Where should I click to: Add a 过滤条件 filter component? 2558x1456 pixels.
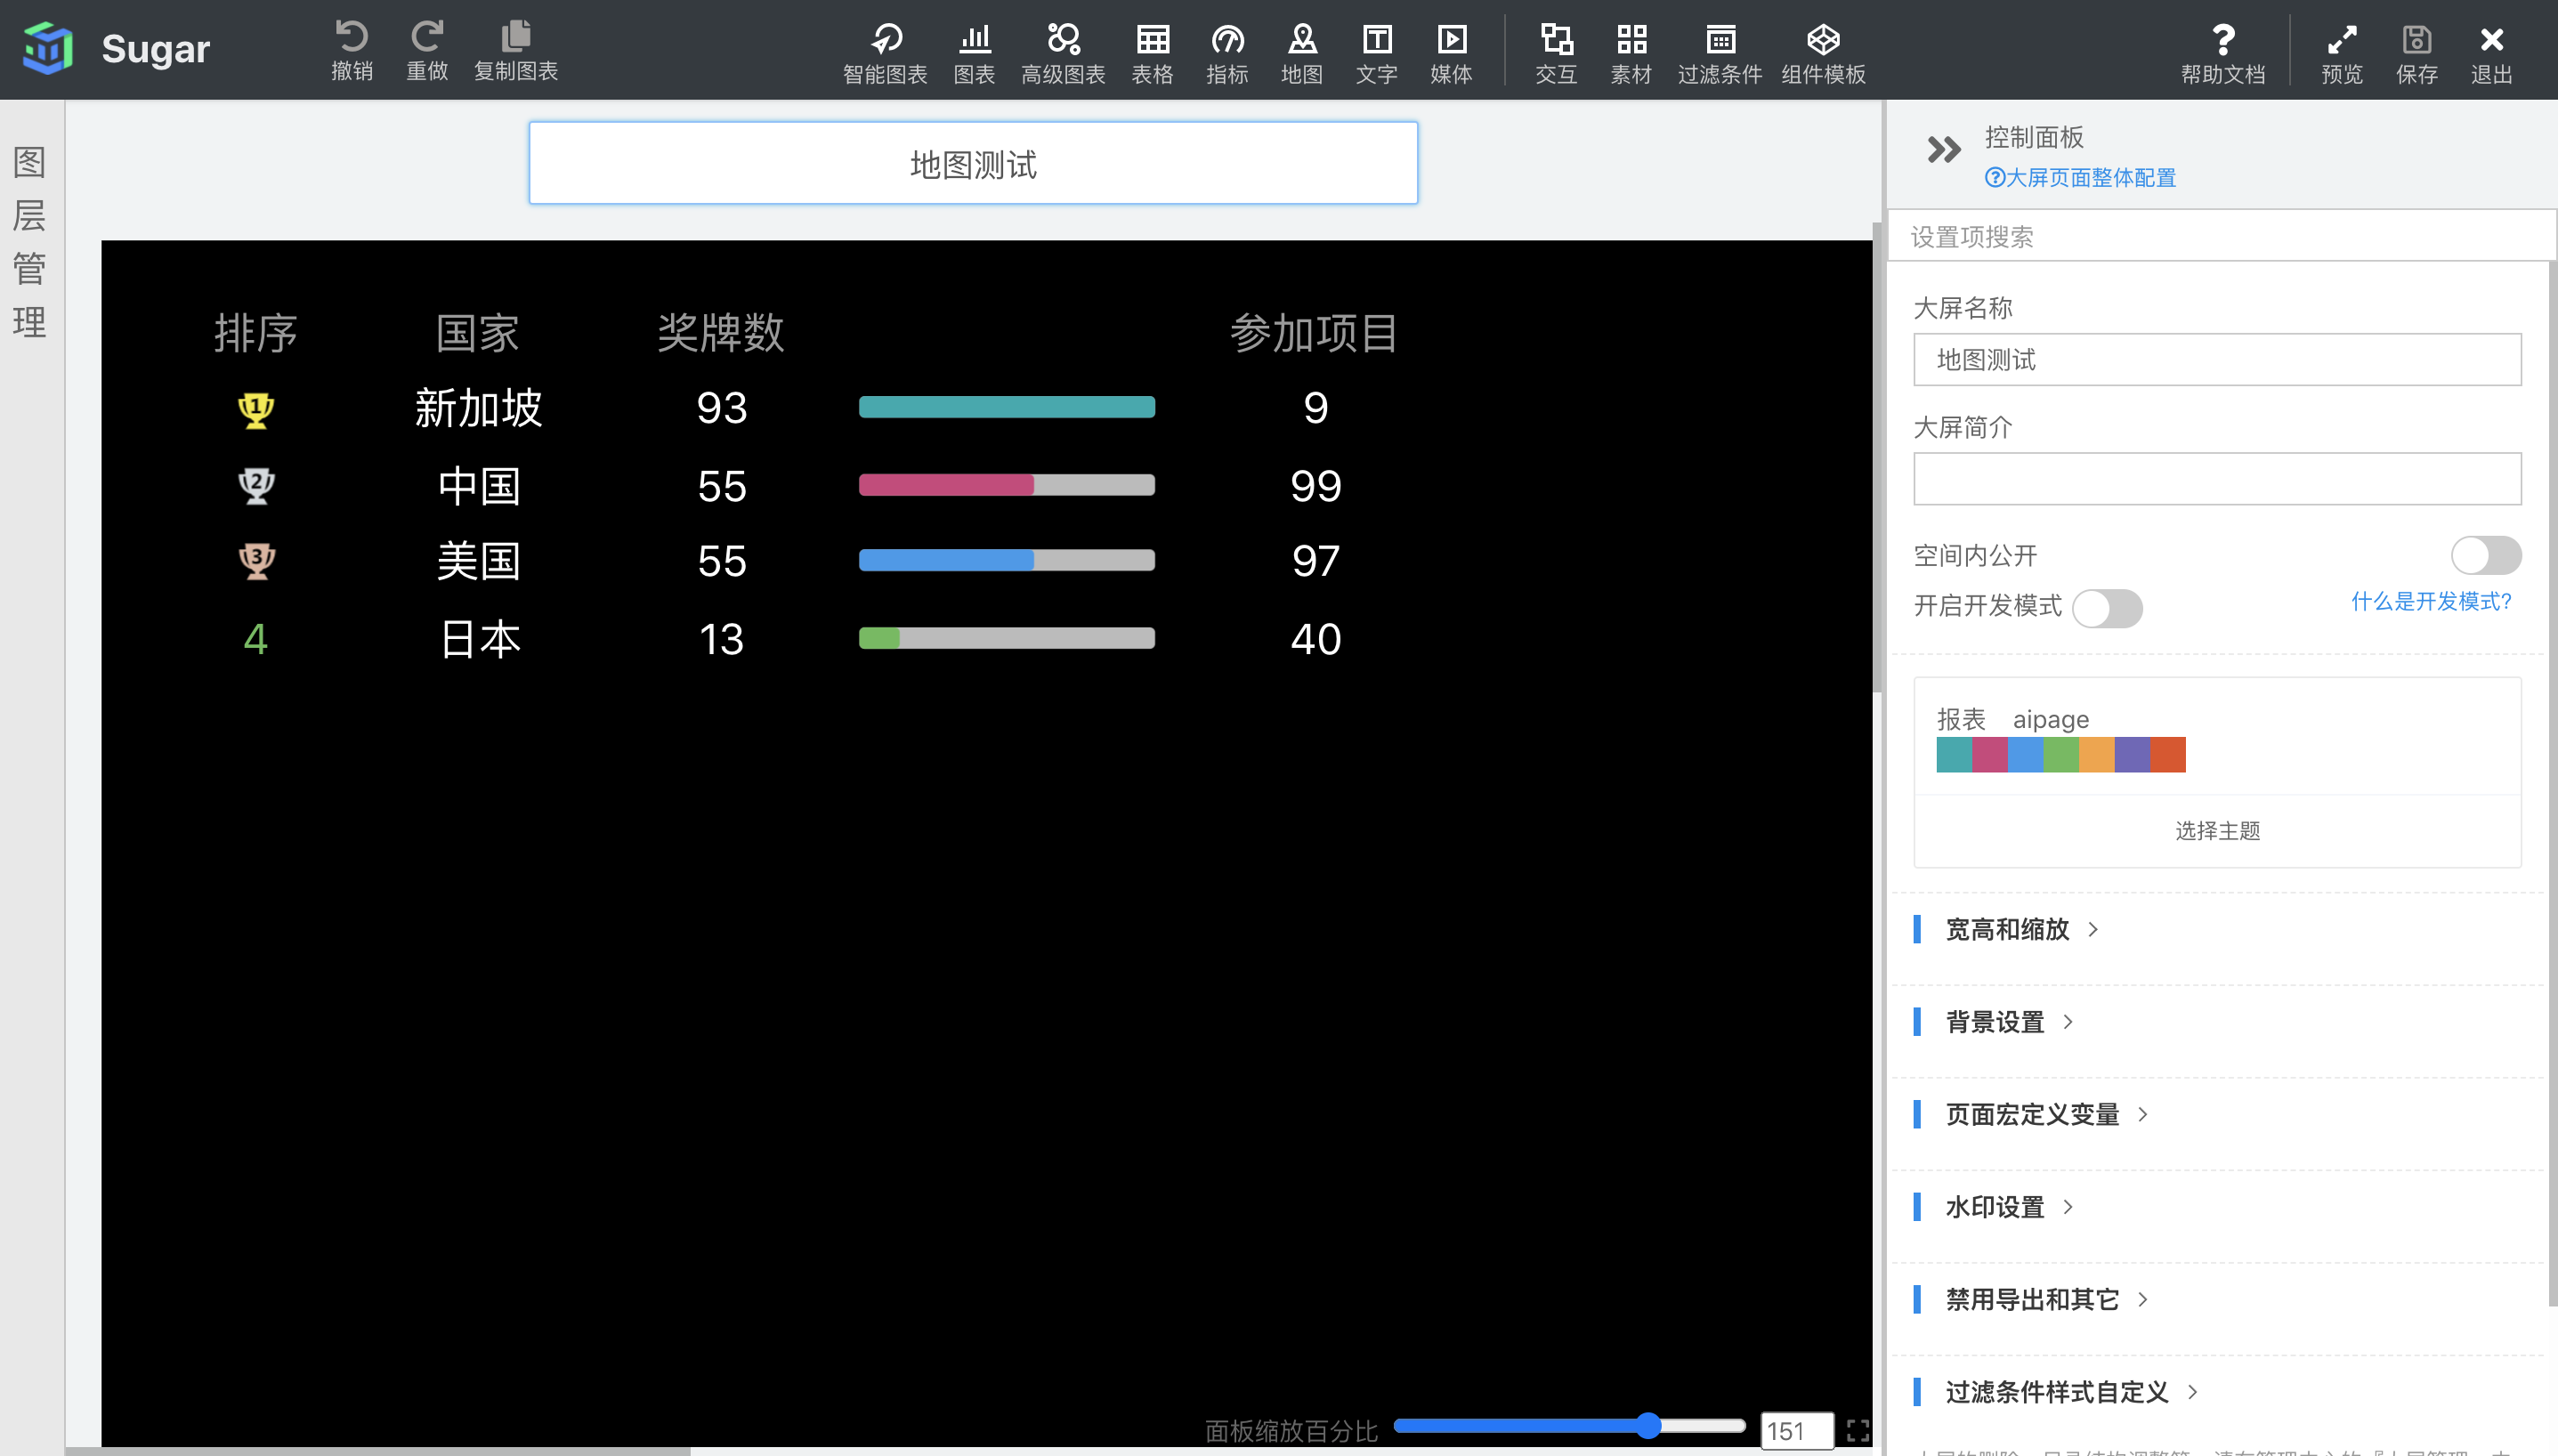click(1720, 53)
